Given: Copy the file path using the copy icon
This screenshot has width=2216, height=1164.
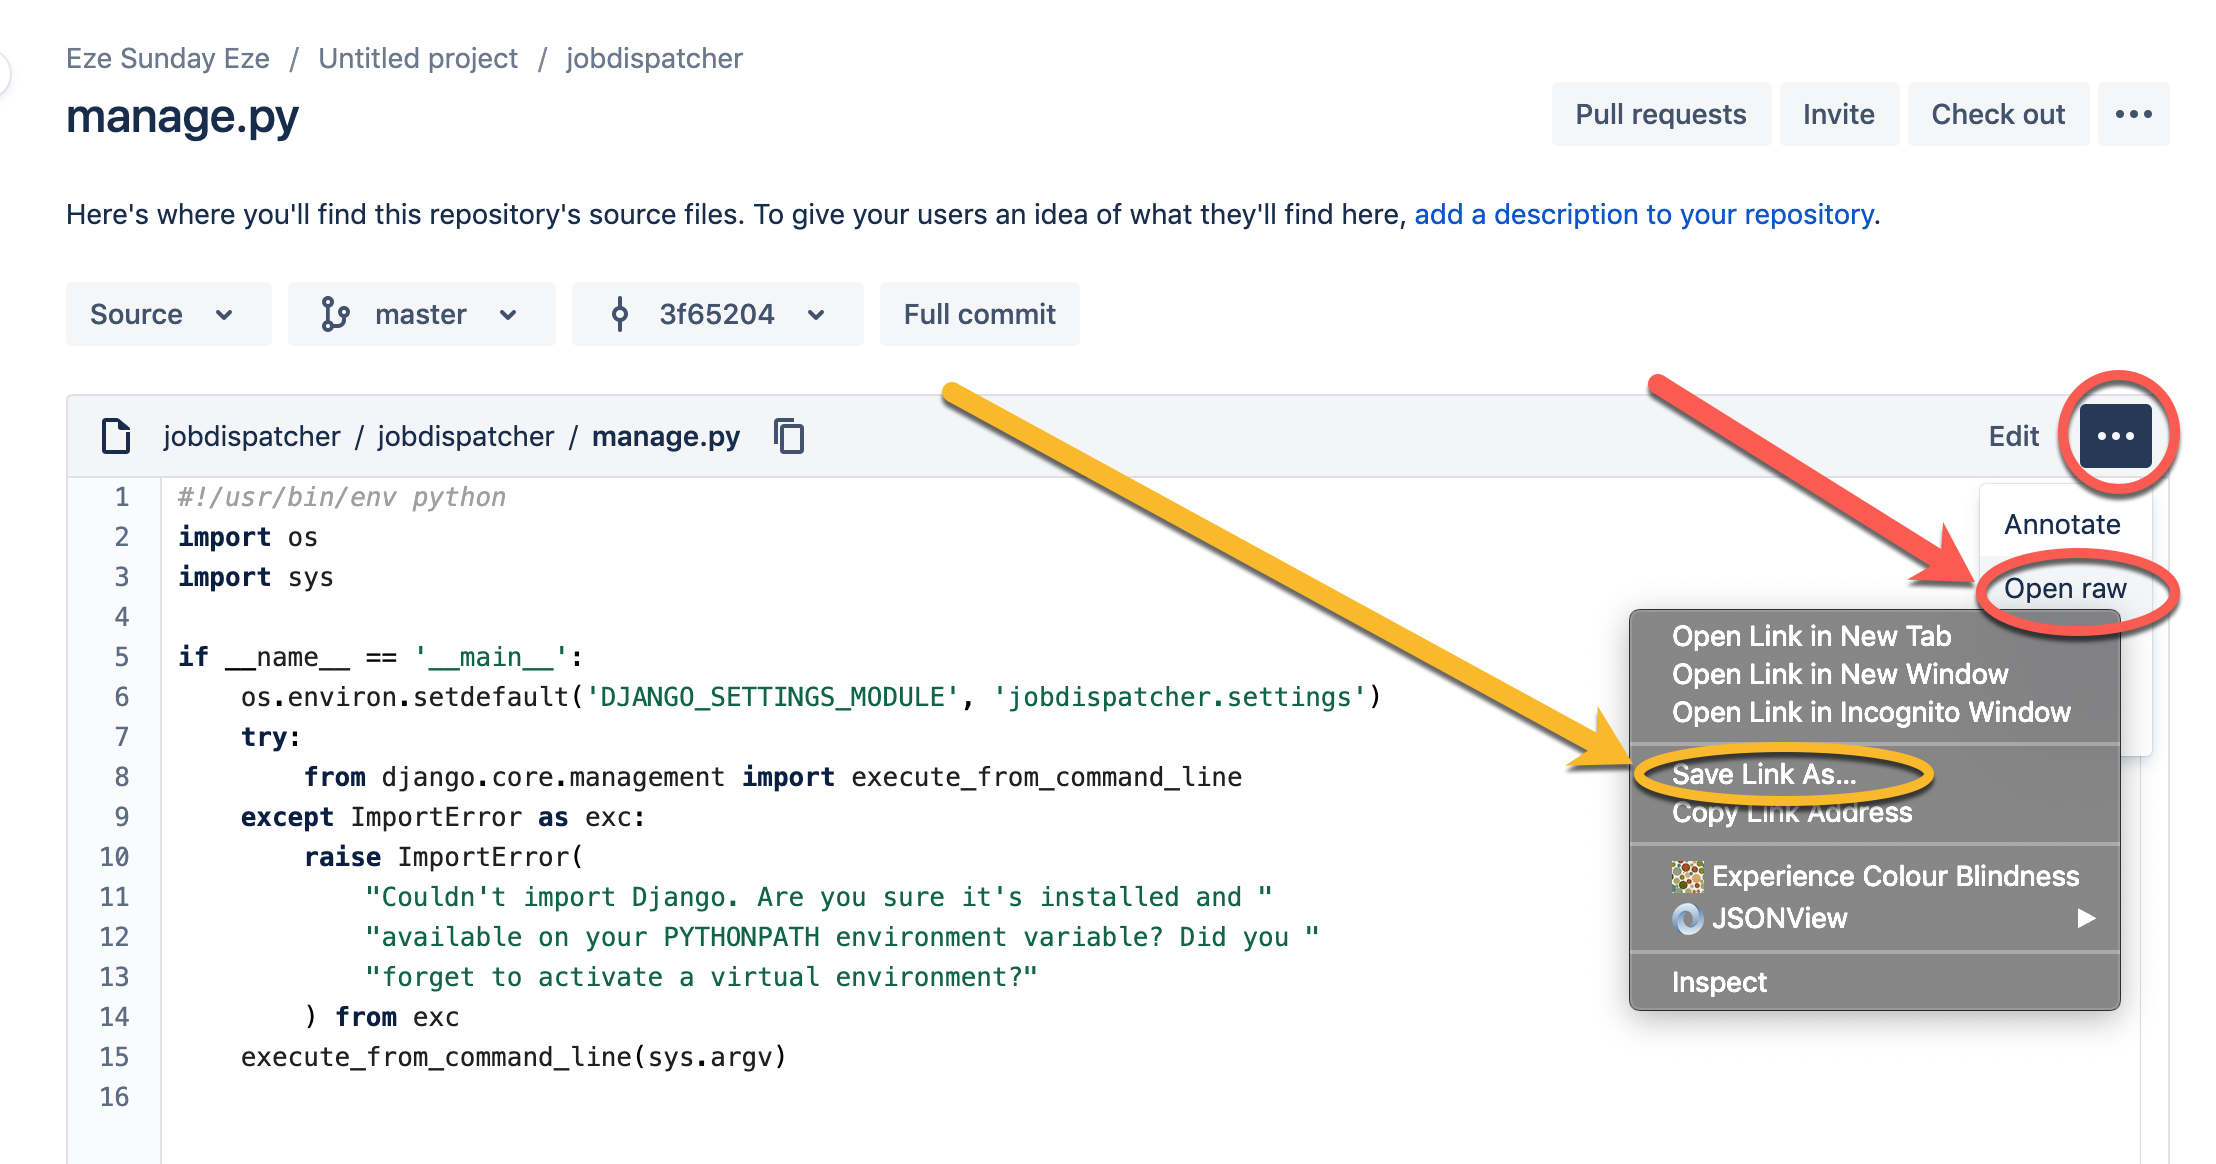Looking at the screenshot, I should tap(789, 436).
